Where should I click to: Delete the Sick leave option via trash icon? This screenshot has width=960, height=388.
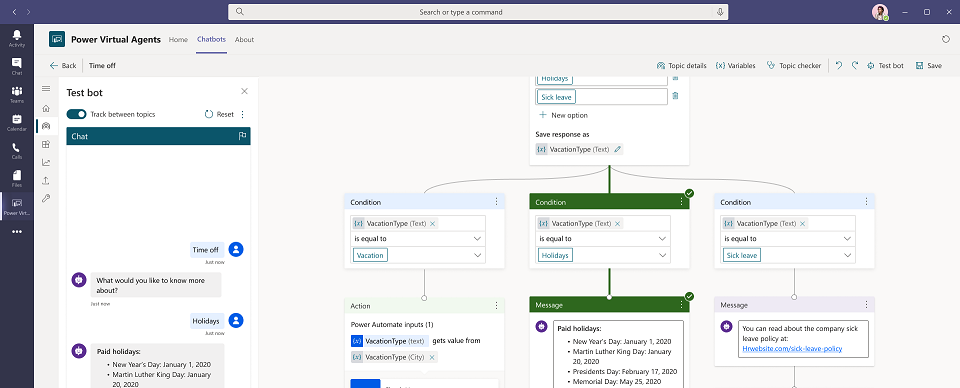(x=675, y=96)
